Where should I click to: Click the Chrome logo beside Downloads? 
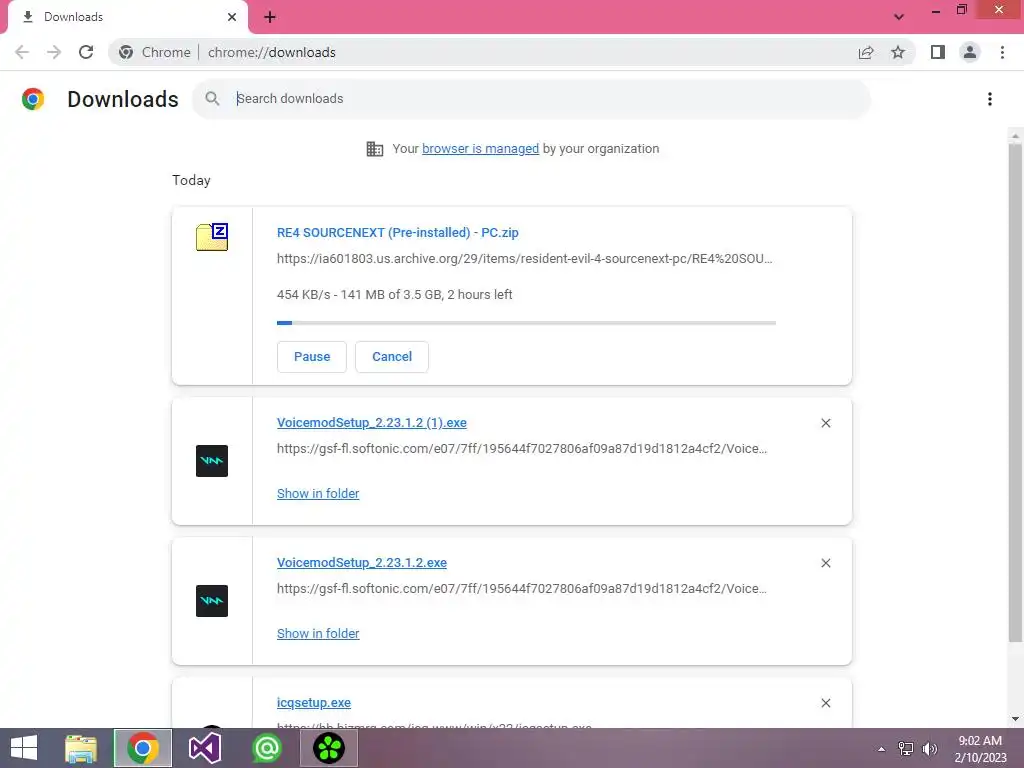[33, 99]
